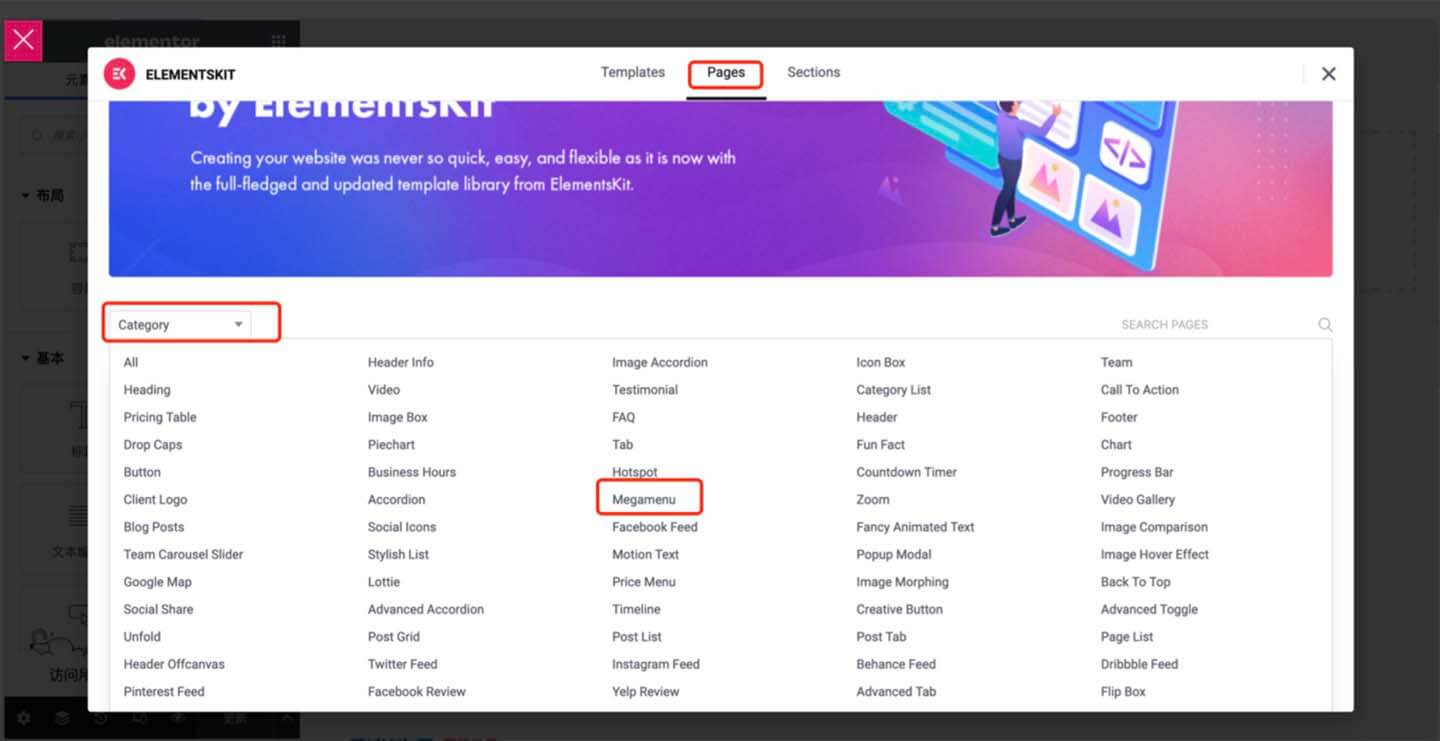The height and width of the screenshot is (741, 1440).
Task: Pick the Tab category
Action: pos(623,445)
